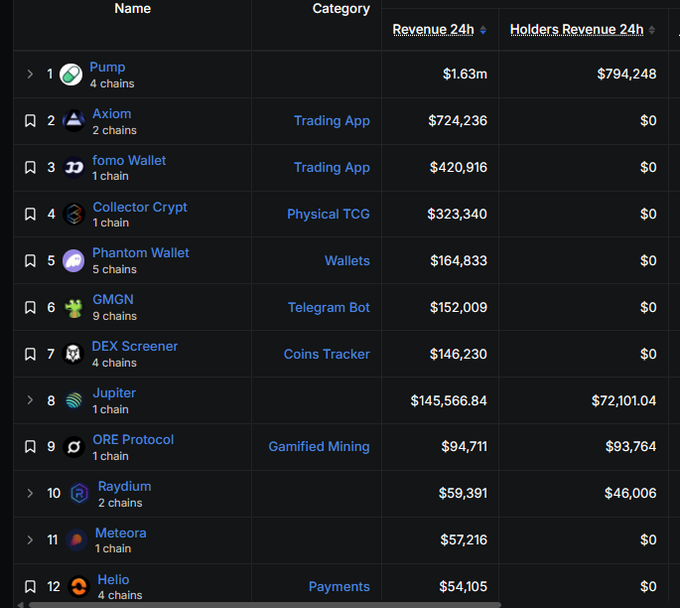680x608 pixels.
Task: Bookmark the Axiom row
Action: click(30, 121)
